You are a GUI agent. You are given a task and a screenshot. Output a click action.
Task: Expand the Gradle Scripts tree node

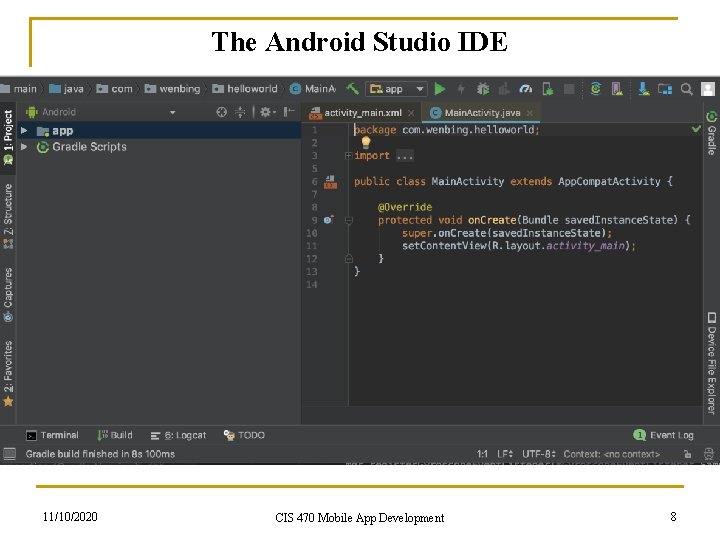coord(24,147)
